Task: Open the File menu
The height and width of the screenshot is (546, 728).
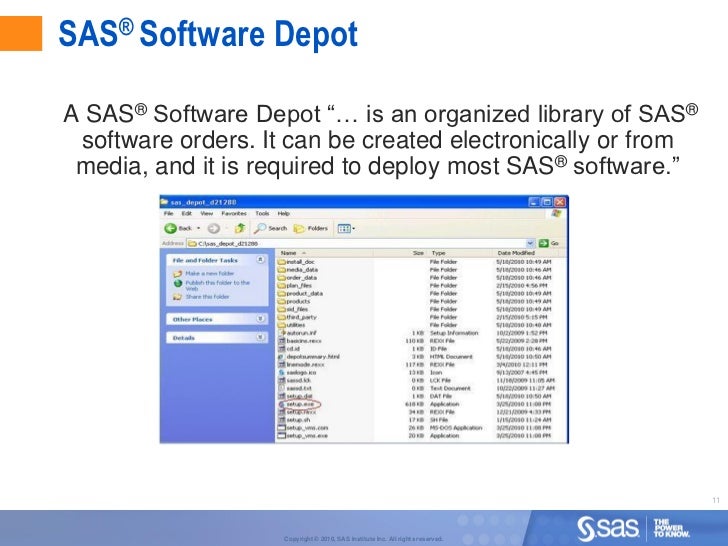Action: 169,214
